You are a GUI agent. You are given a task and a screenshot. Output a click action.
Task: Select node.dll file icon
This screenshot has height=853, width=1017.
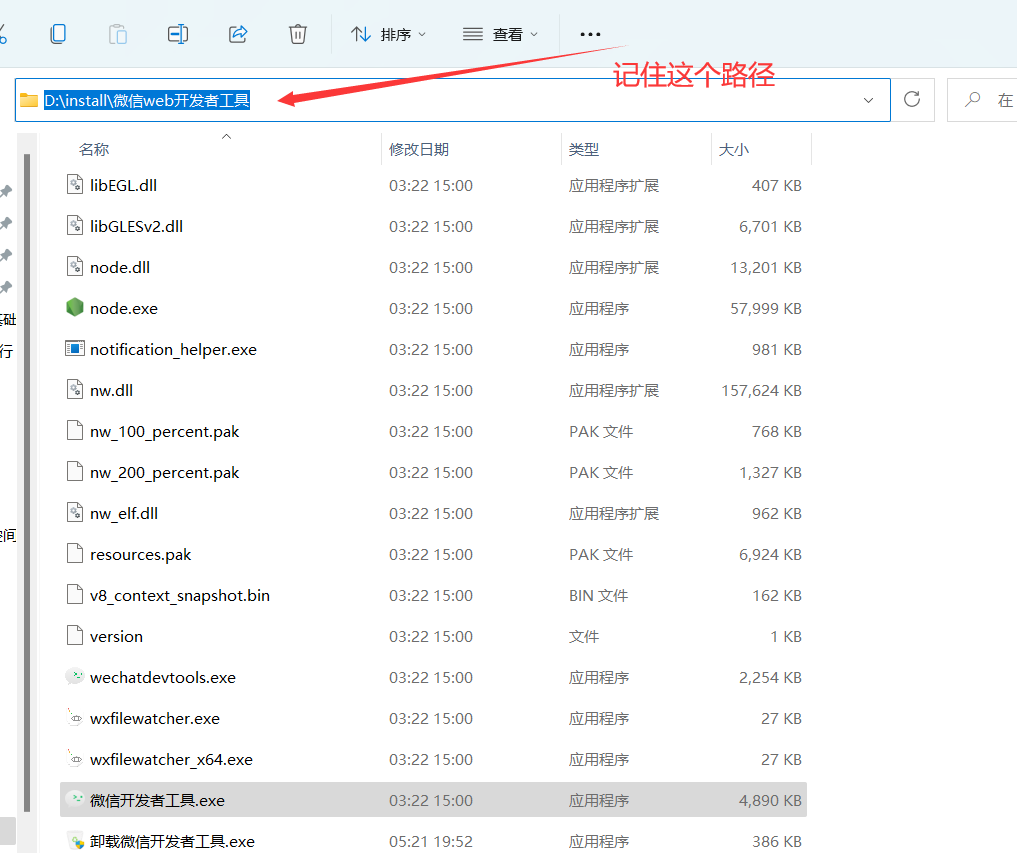point(75,267)
